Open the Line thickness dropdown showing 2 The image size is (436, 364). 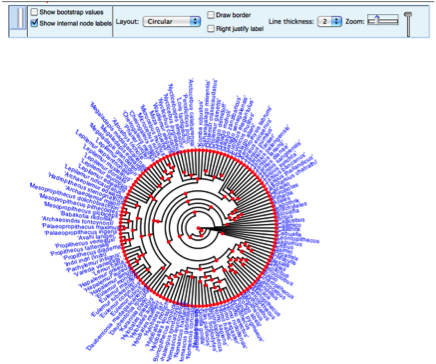pyautogui.click(x=330, y=22)
